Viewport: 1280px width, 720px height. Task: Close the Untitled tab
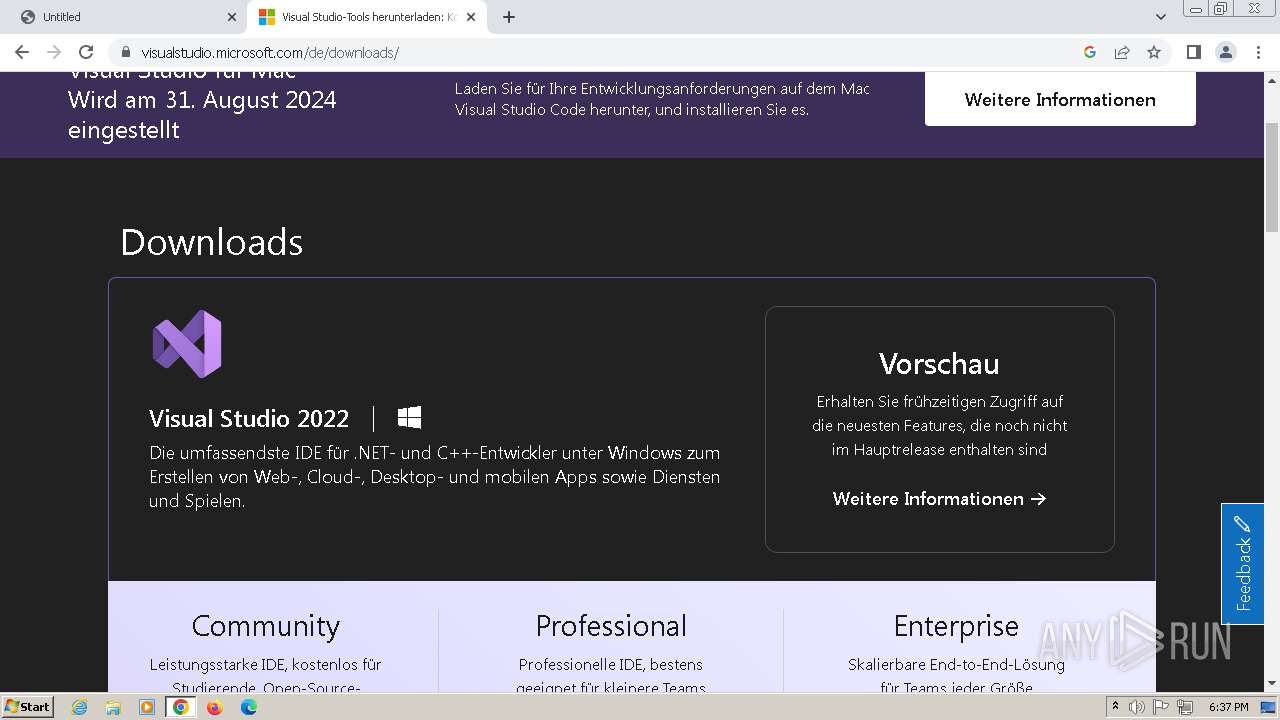(x=232, y=17)
